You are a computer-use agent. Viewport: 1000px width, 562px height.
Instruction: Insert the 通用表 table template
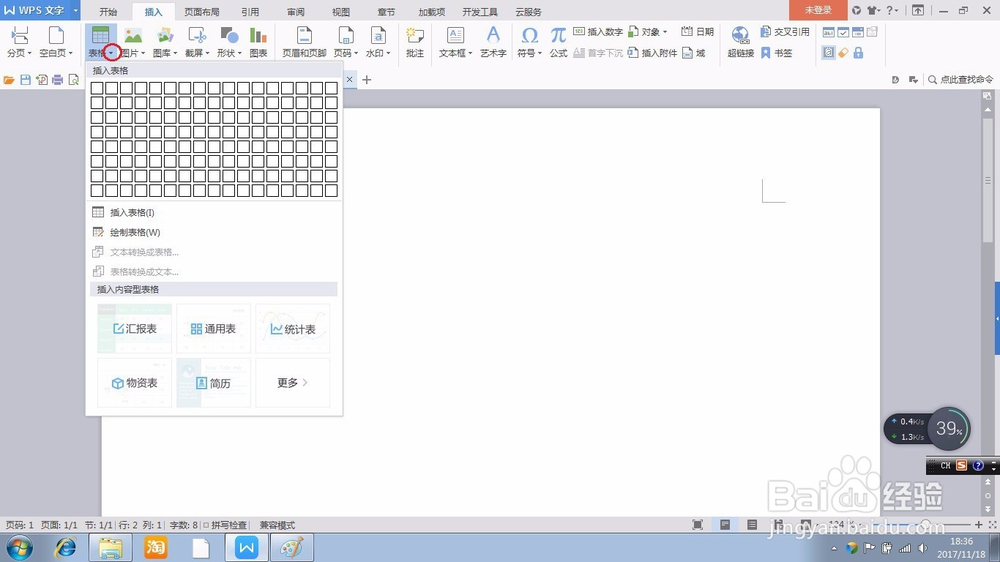pyautogui.click(x=214, y=329)
